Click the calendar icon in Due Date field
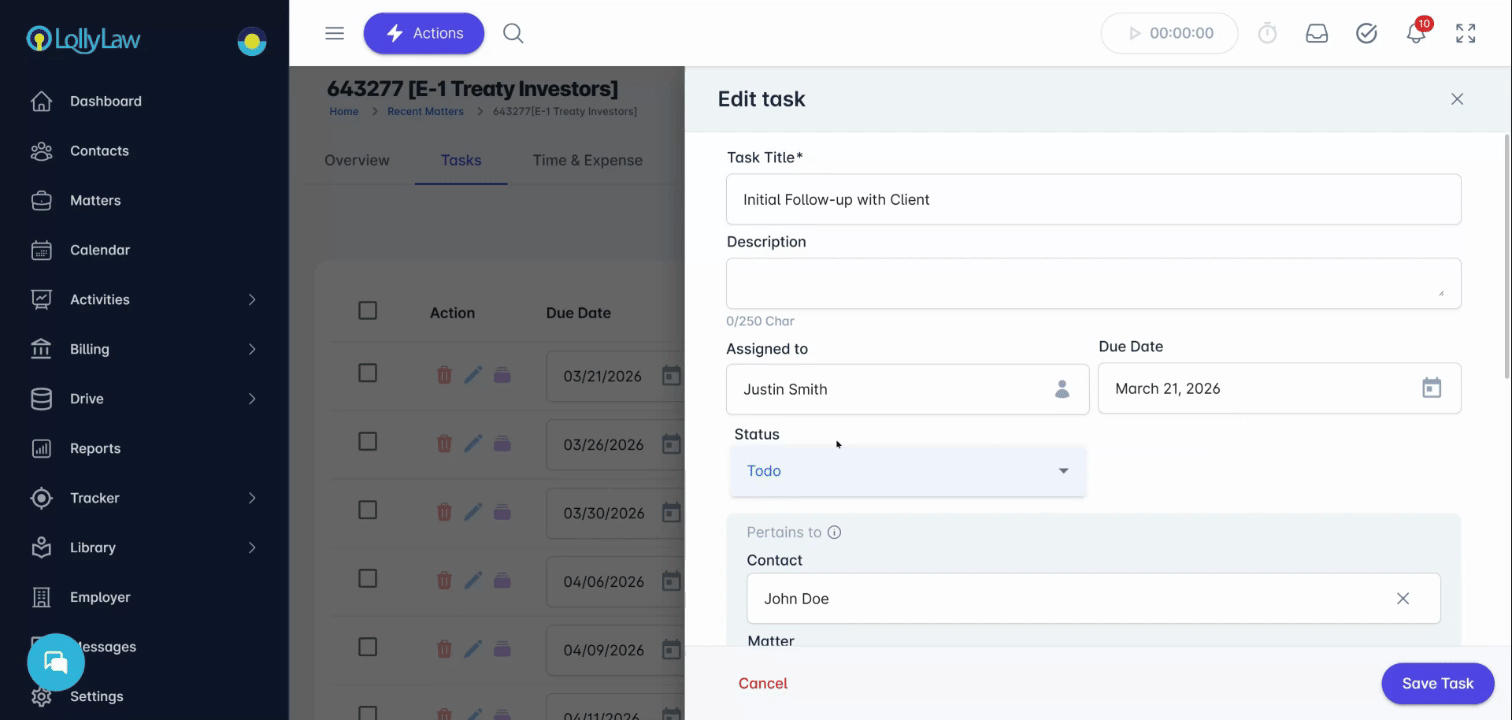Viewport: 1512px width, 720px height. [x=1432, y=388]
